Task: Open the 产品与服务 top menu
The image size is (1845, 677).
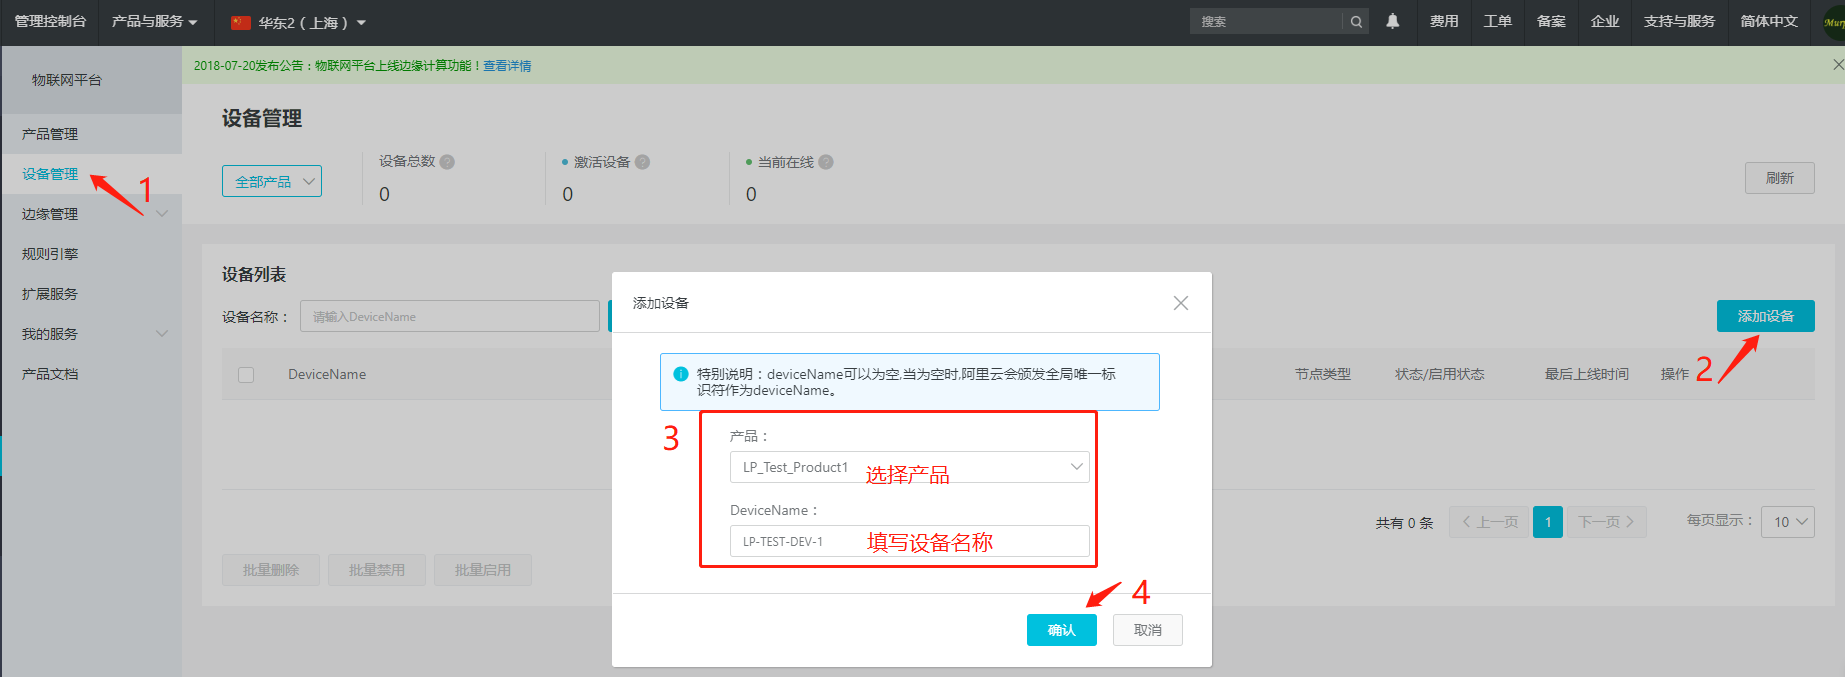Action: 154,22
